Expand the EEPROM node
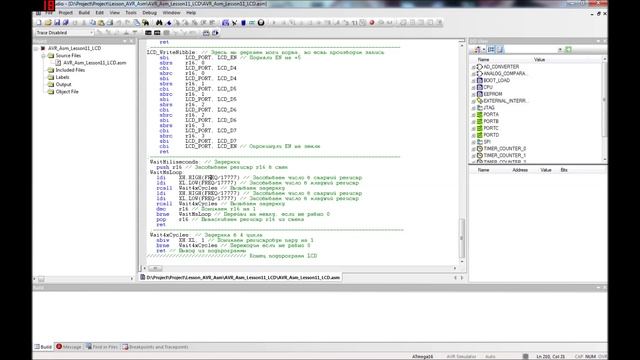 click(473, 94)
